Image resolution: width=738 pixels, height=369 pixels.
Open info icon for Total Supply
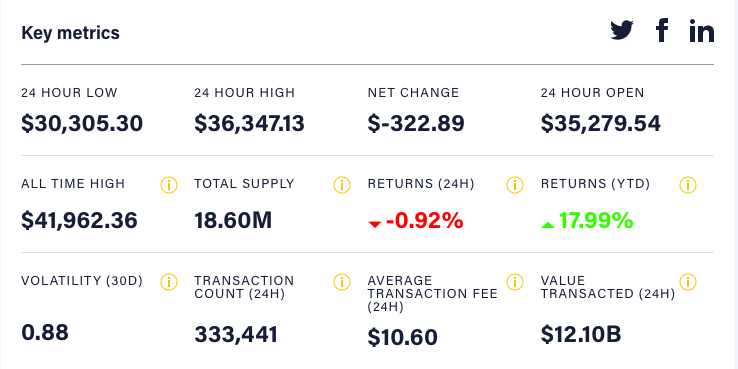tap(342, 185)
